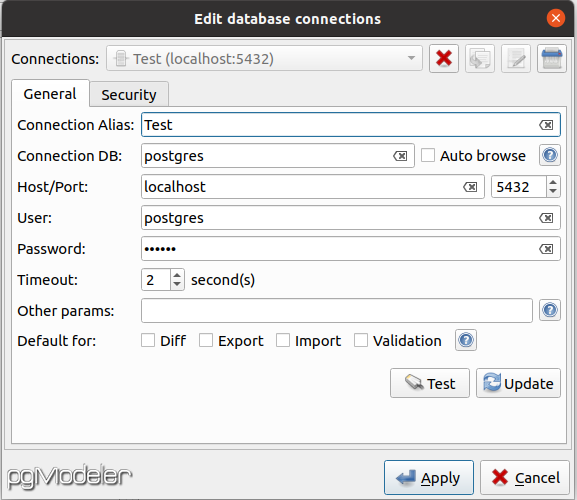577x500 pixels.
Task: Tick the Validation checkbox
Action: 361,340
